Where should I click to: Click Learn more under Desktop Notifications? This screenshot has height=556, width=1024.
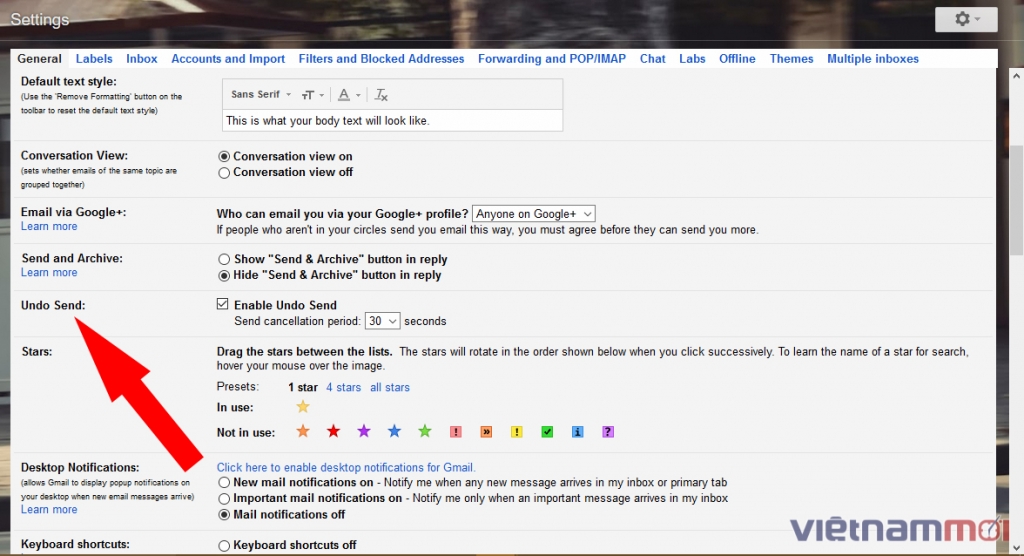[49, 510]
